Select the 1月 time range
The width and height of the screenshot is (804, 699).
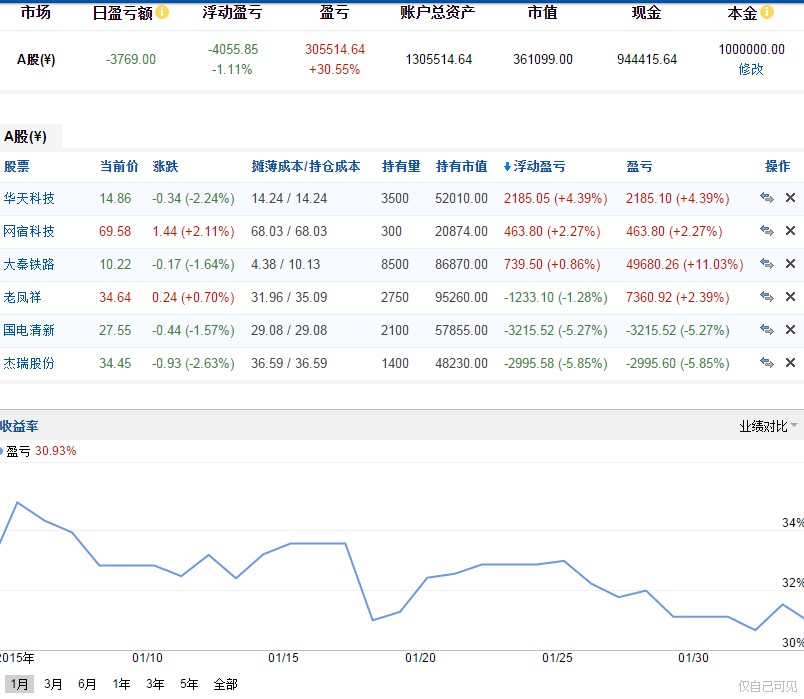19,684
